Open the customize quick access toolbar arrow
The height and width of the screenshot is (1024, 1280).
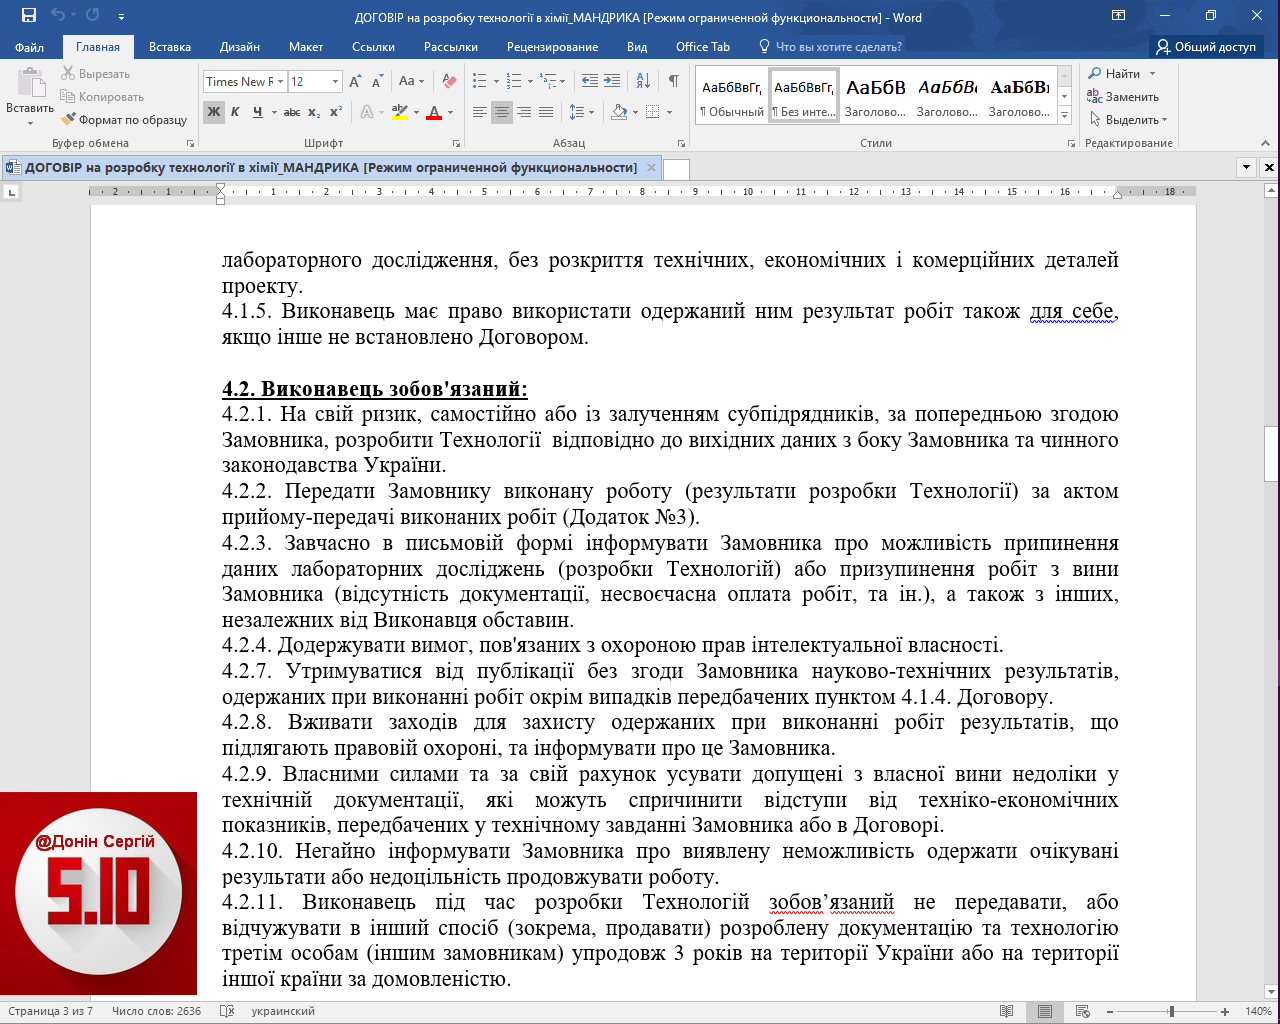(121, 16)
